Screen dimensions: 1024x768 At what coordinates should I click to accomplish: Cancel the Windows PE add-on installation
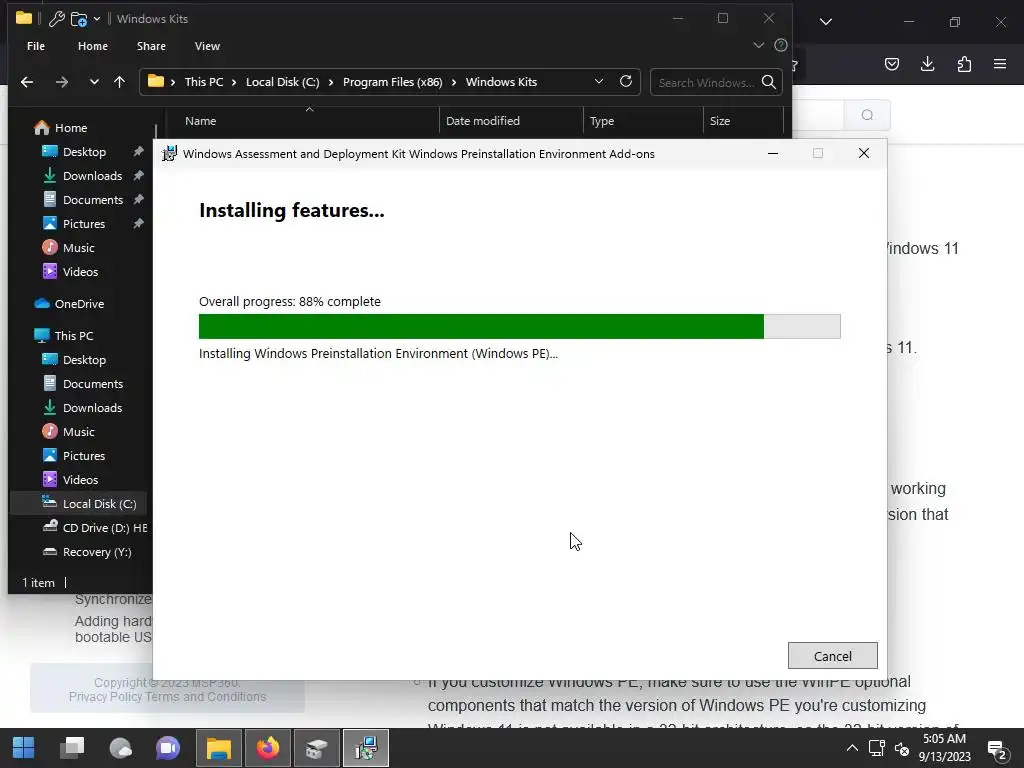click(832, 656)
